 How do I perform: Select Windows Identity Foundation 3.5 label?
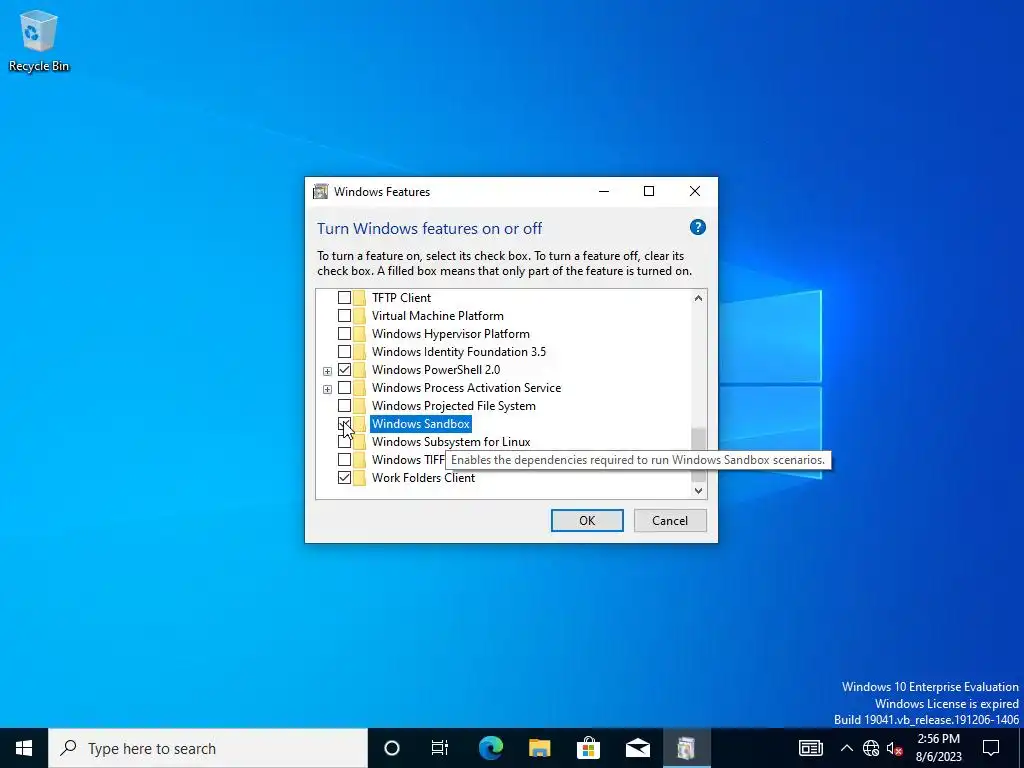point(458,351)
